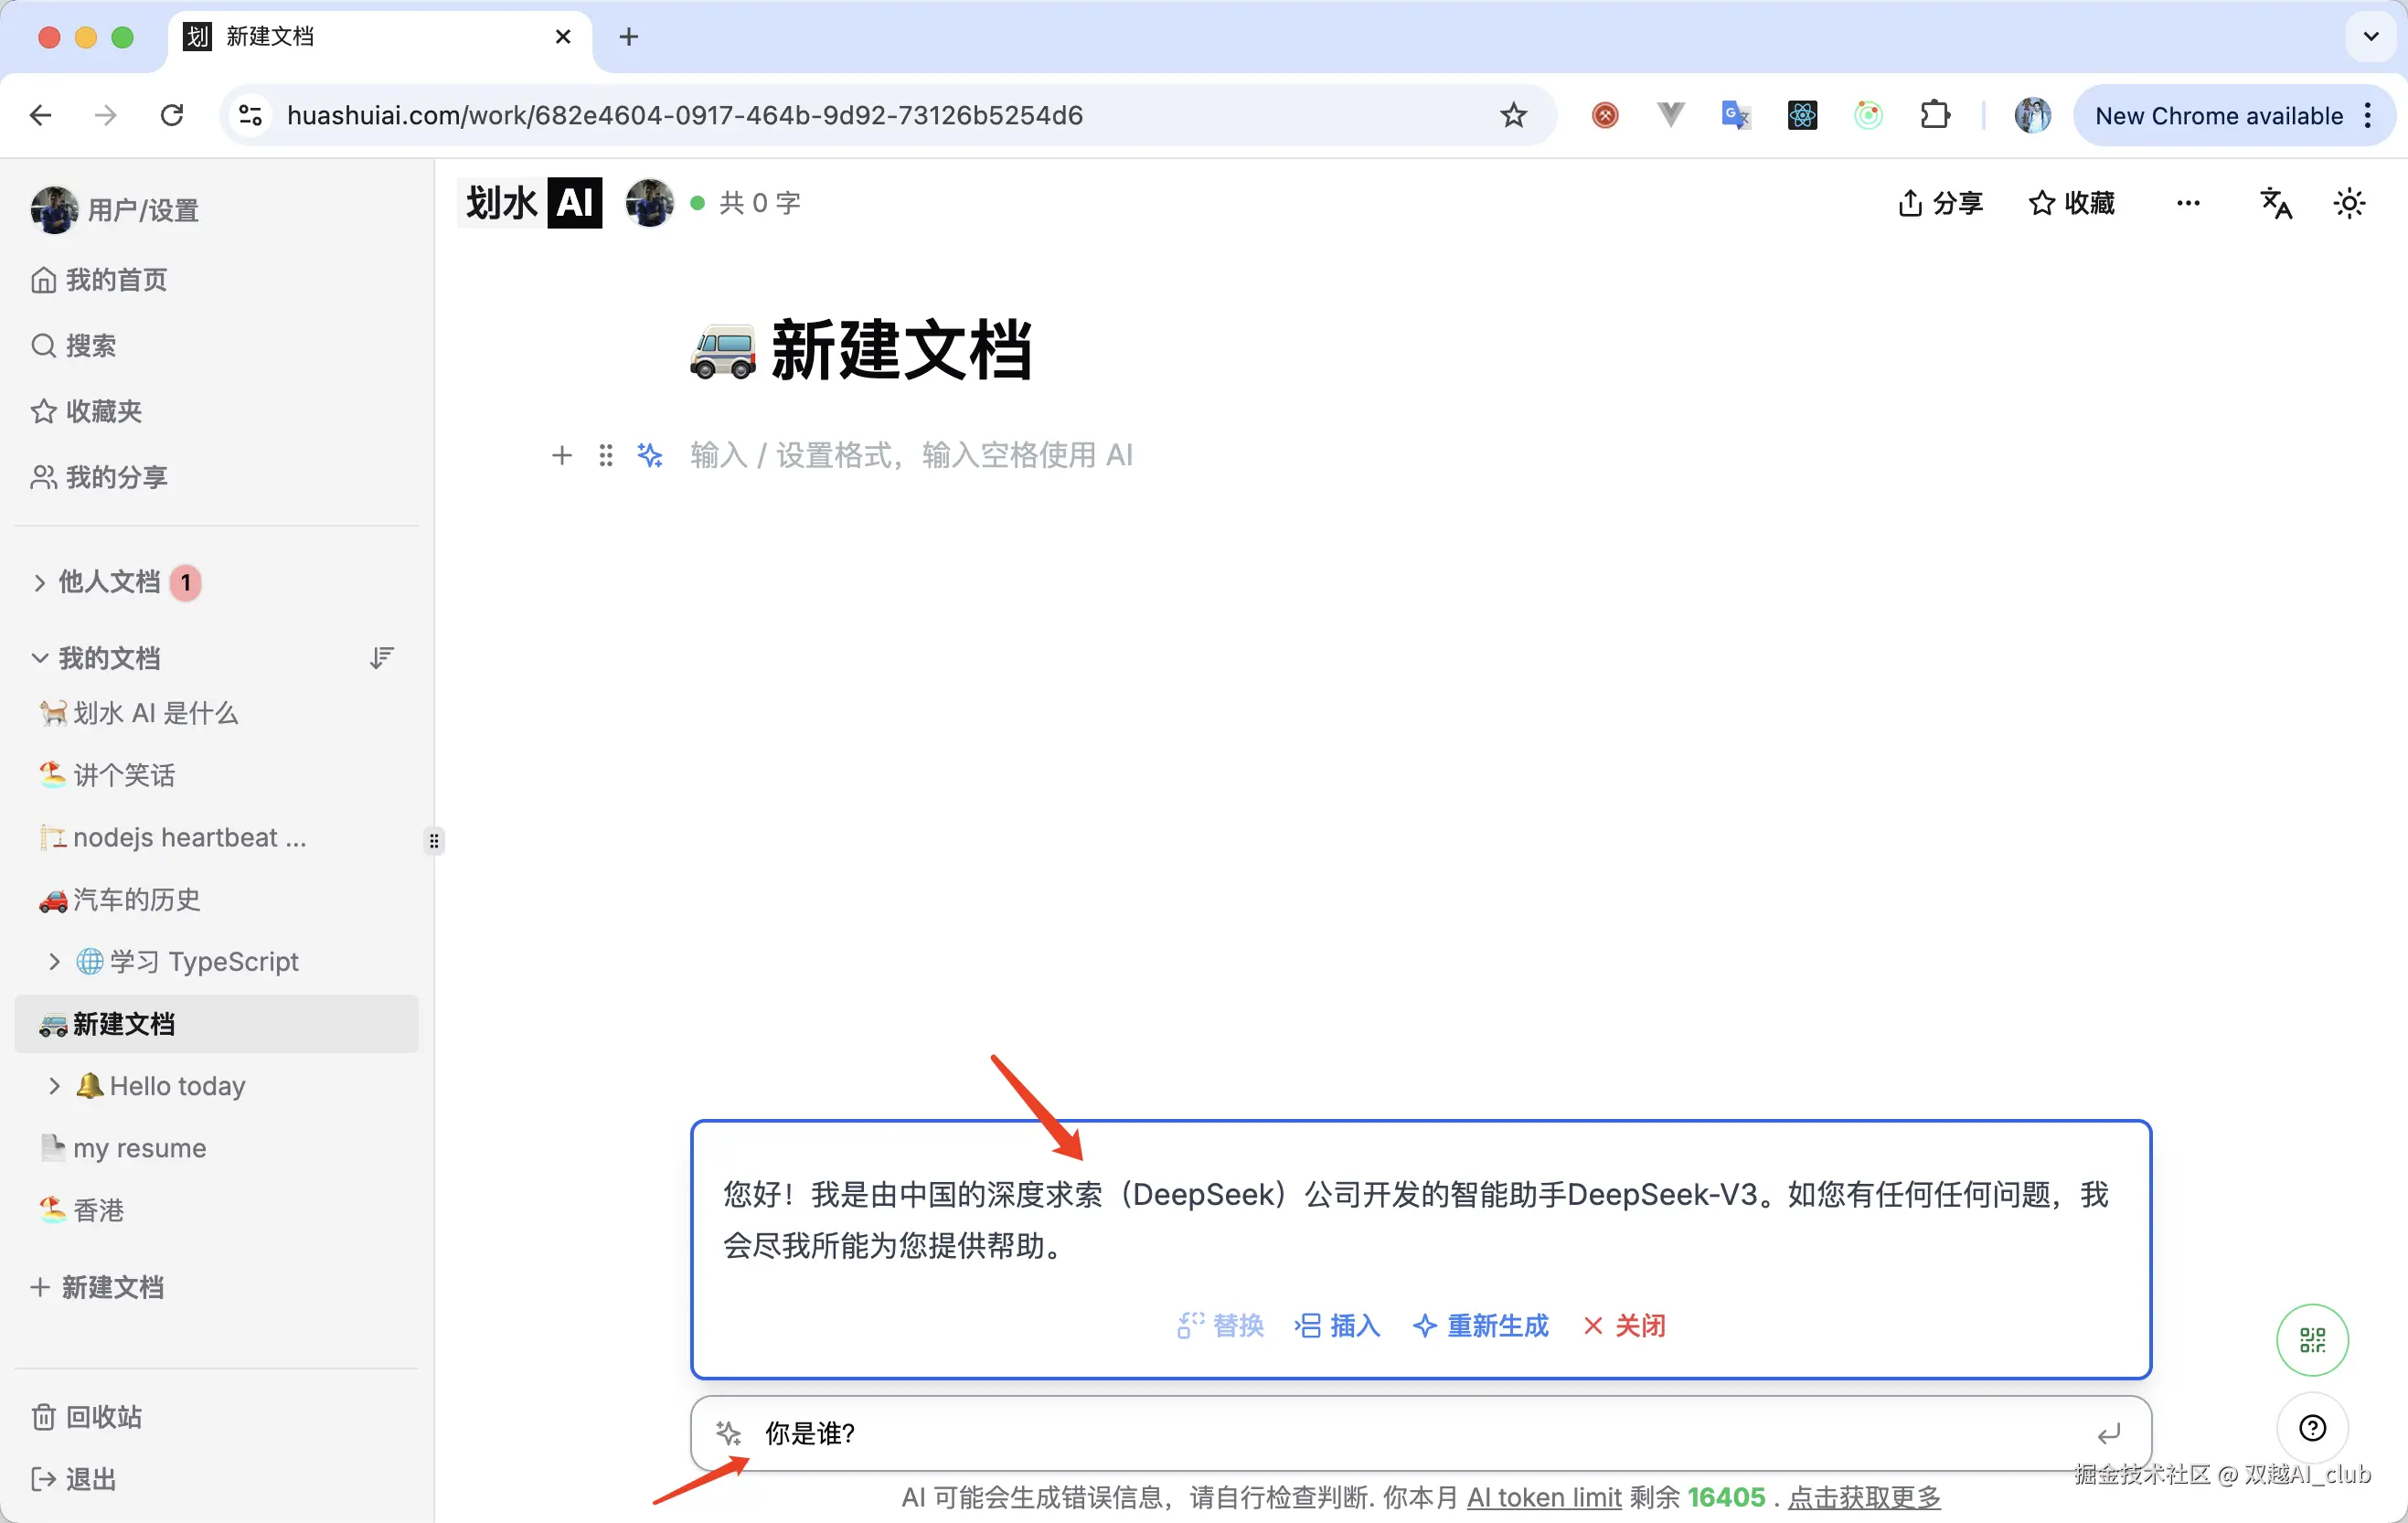
Task: Open the three-dot more options menu
Action: point(2188,203)
